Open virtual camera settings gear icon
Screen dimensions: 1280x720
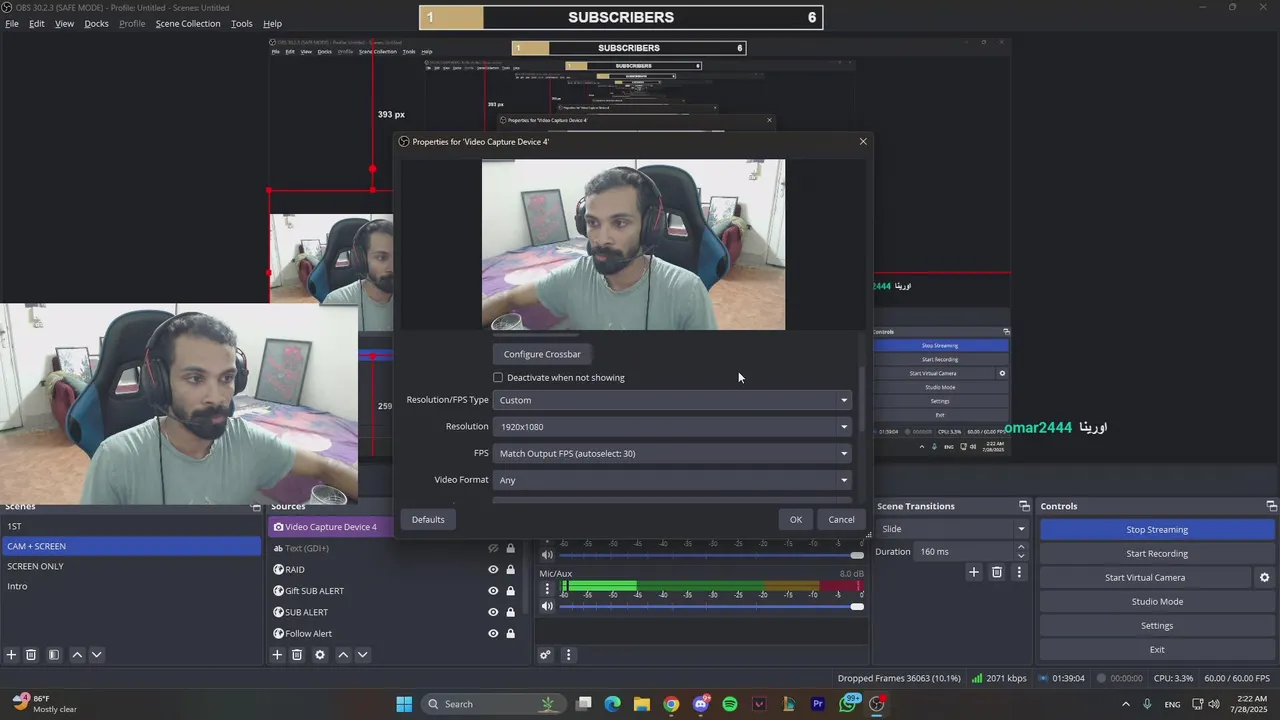coord(1264,577)
